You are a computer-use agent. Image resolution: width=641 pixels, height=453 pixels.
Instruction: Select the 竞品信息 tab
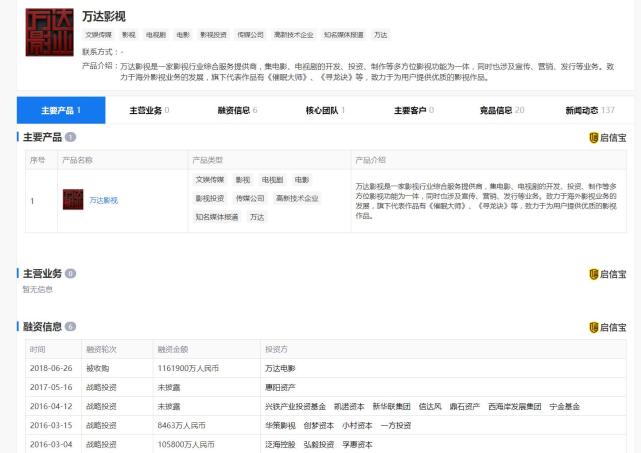(x=502, y=110)
